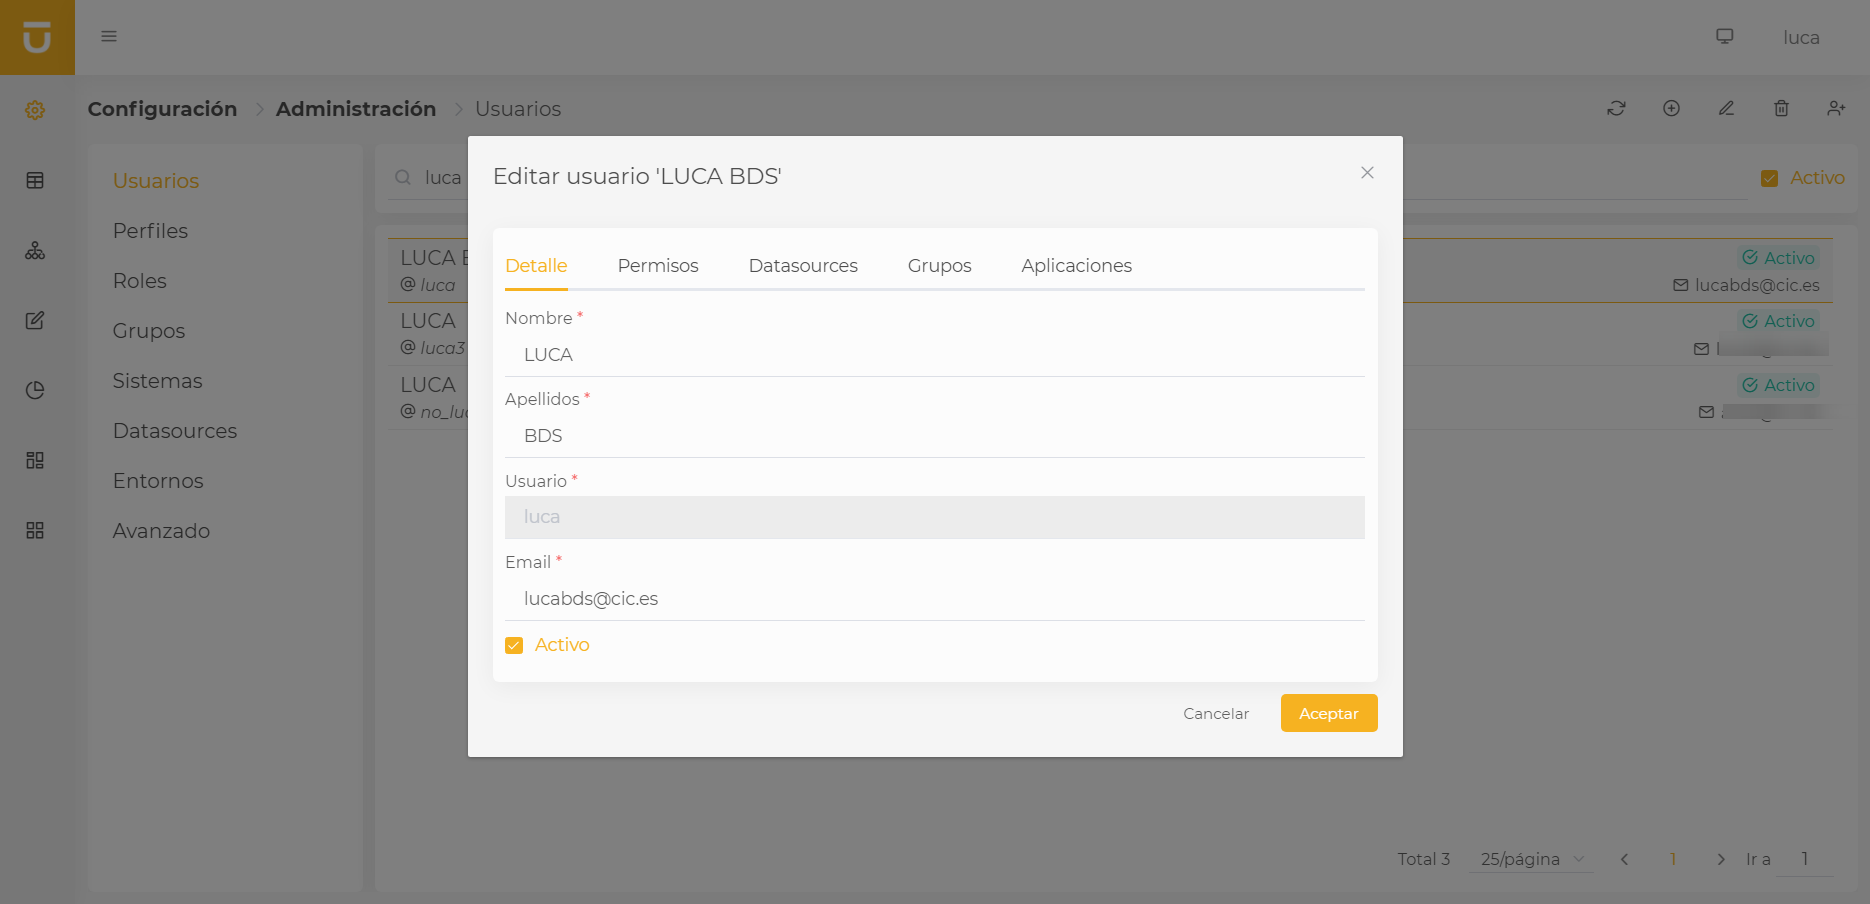1870x904 pixels.
Task: Click the settings gear sidebar icon
Action: click(x=35, y=110)
